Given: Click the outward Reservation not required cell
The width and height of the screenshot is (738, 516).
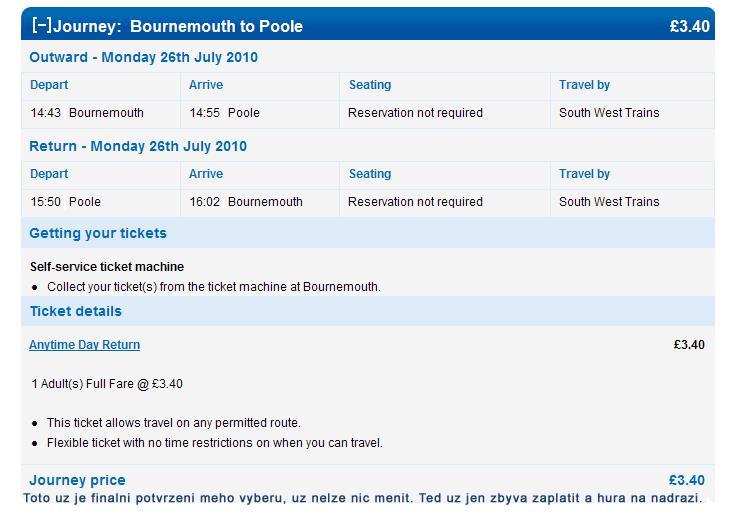Looking at the screenshot, I should pos(445,113).
